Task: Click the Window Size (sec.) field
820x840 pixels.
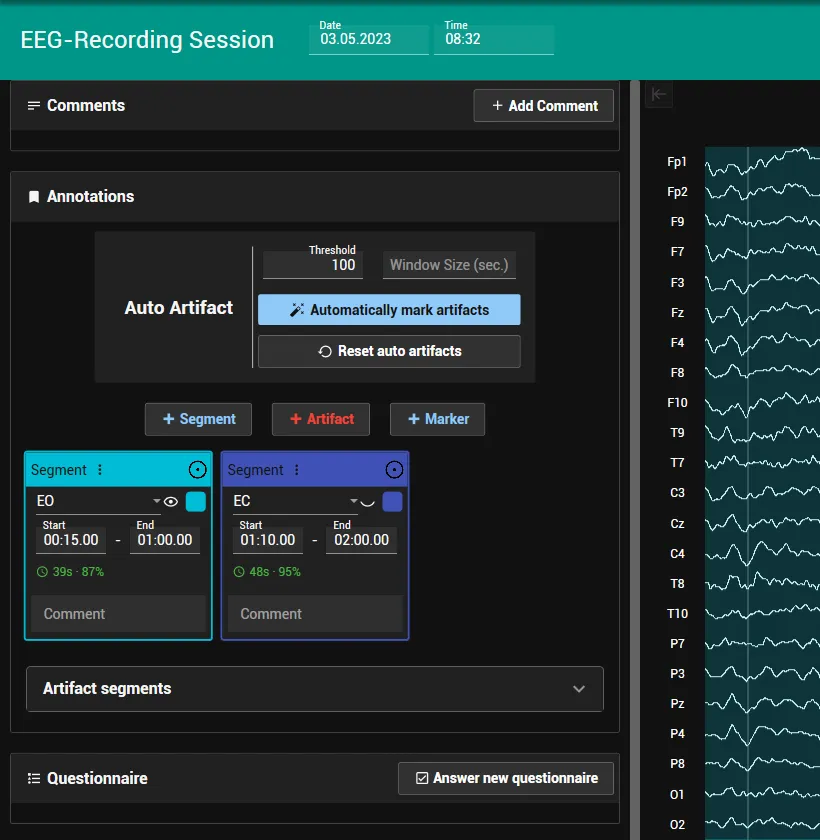Action: 449,265
